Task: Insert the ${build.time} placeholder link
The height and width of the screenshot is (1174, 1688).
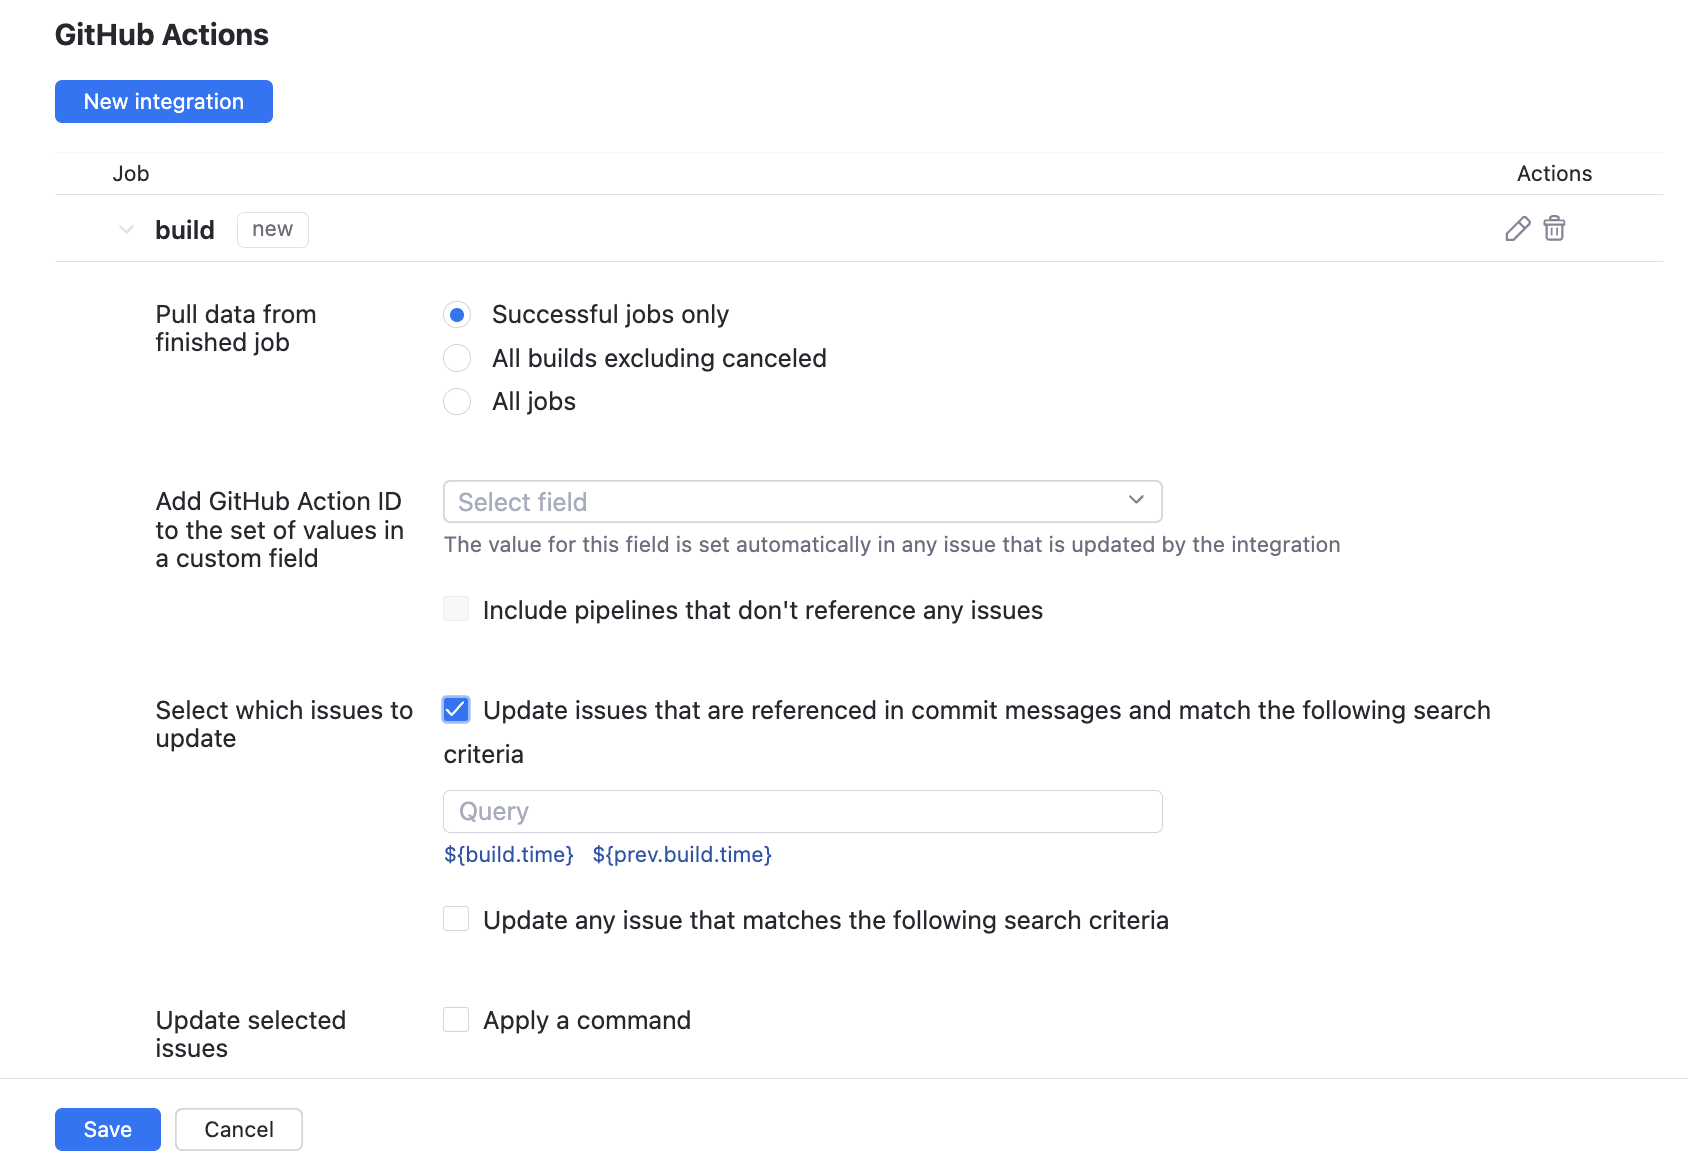Action: click(x=509, y=855)
